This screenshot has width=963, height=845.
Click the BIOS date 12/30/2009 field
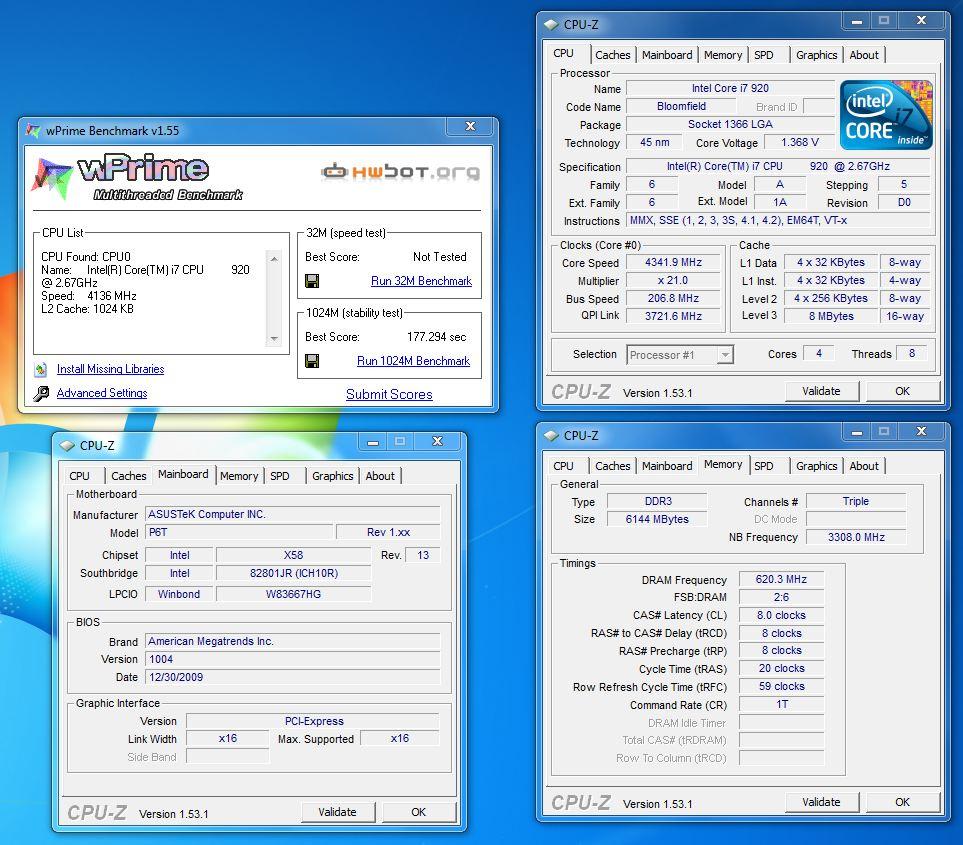tap(293, 677)
